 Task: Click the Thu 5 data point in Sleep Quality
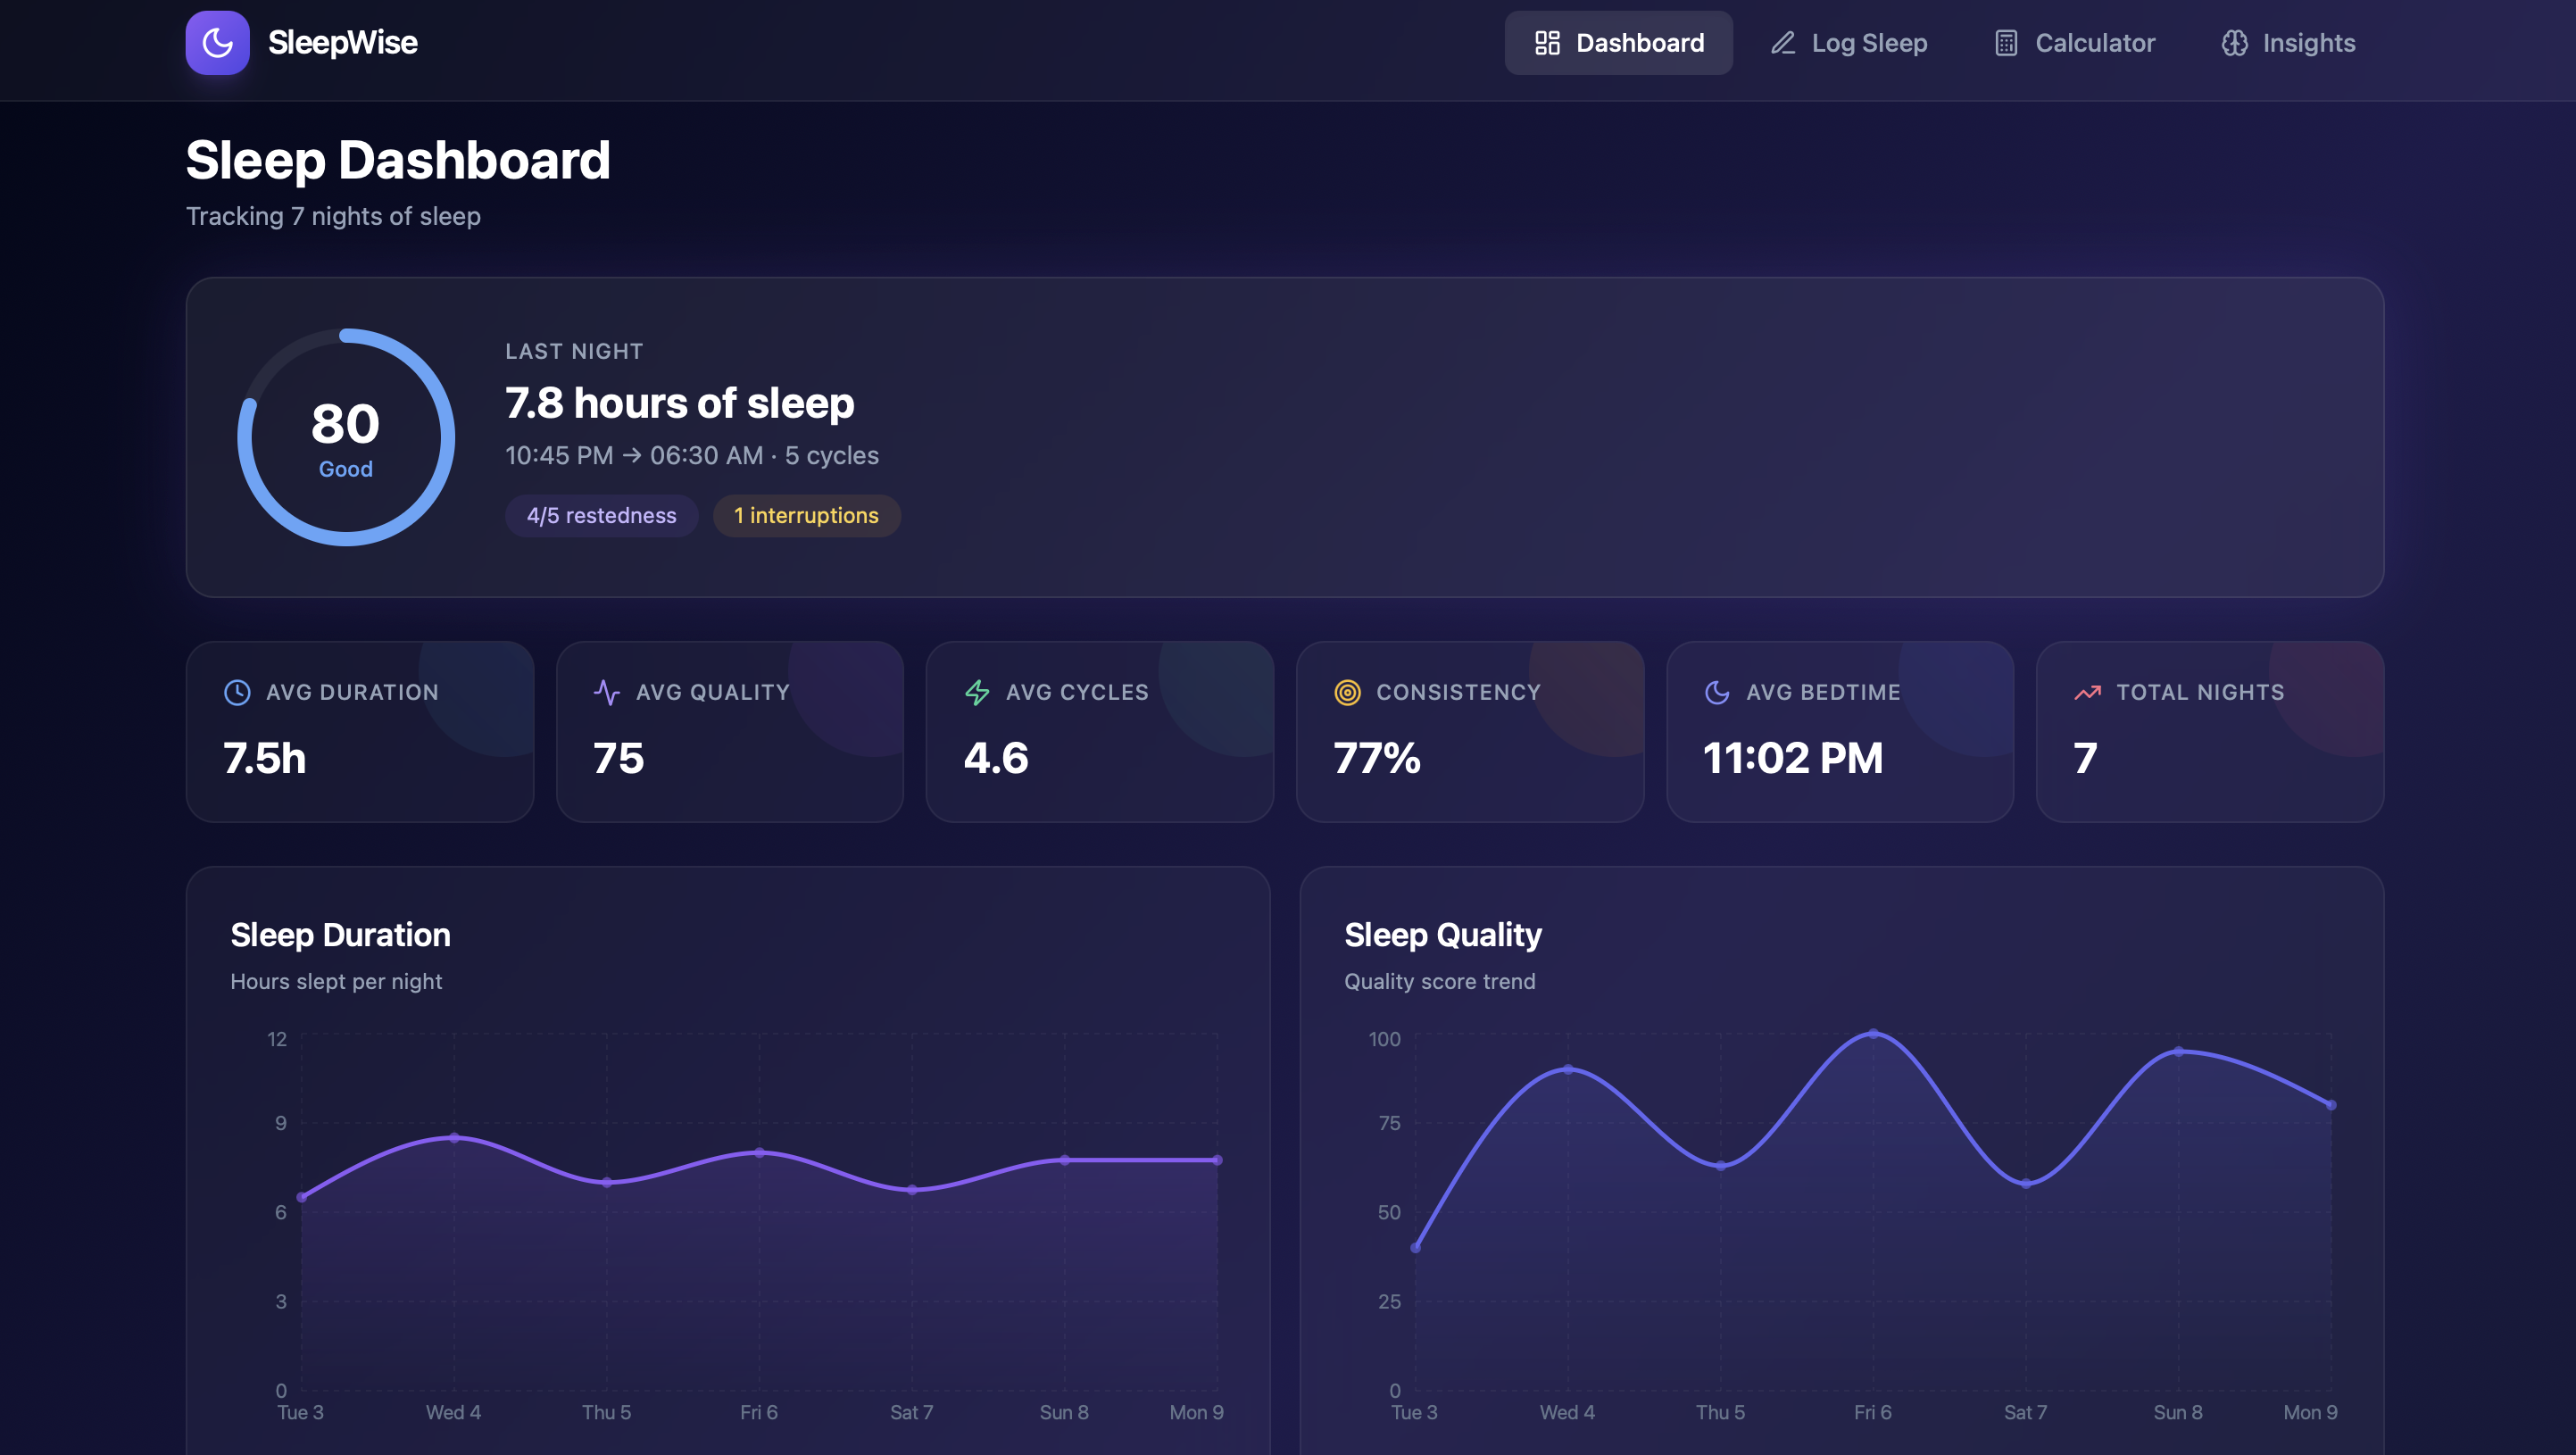pos(1721,1166)
